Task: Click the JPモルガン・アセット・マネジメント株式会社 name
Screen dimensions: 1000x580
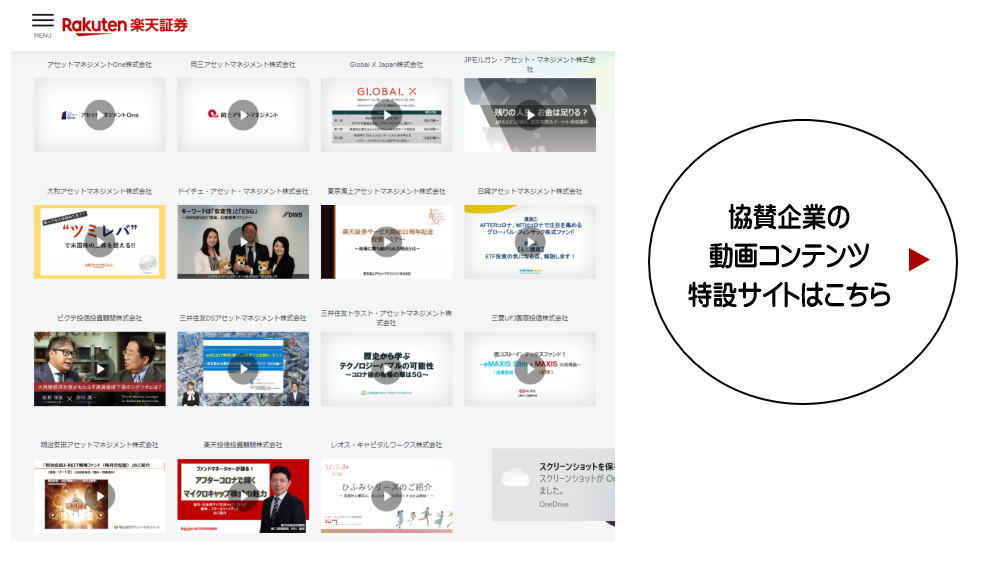Action: click(530, 64)
